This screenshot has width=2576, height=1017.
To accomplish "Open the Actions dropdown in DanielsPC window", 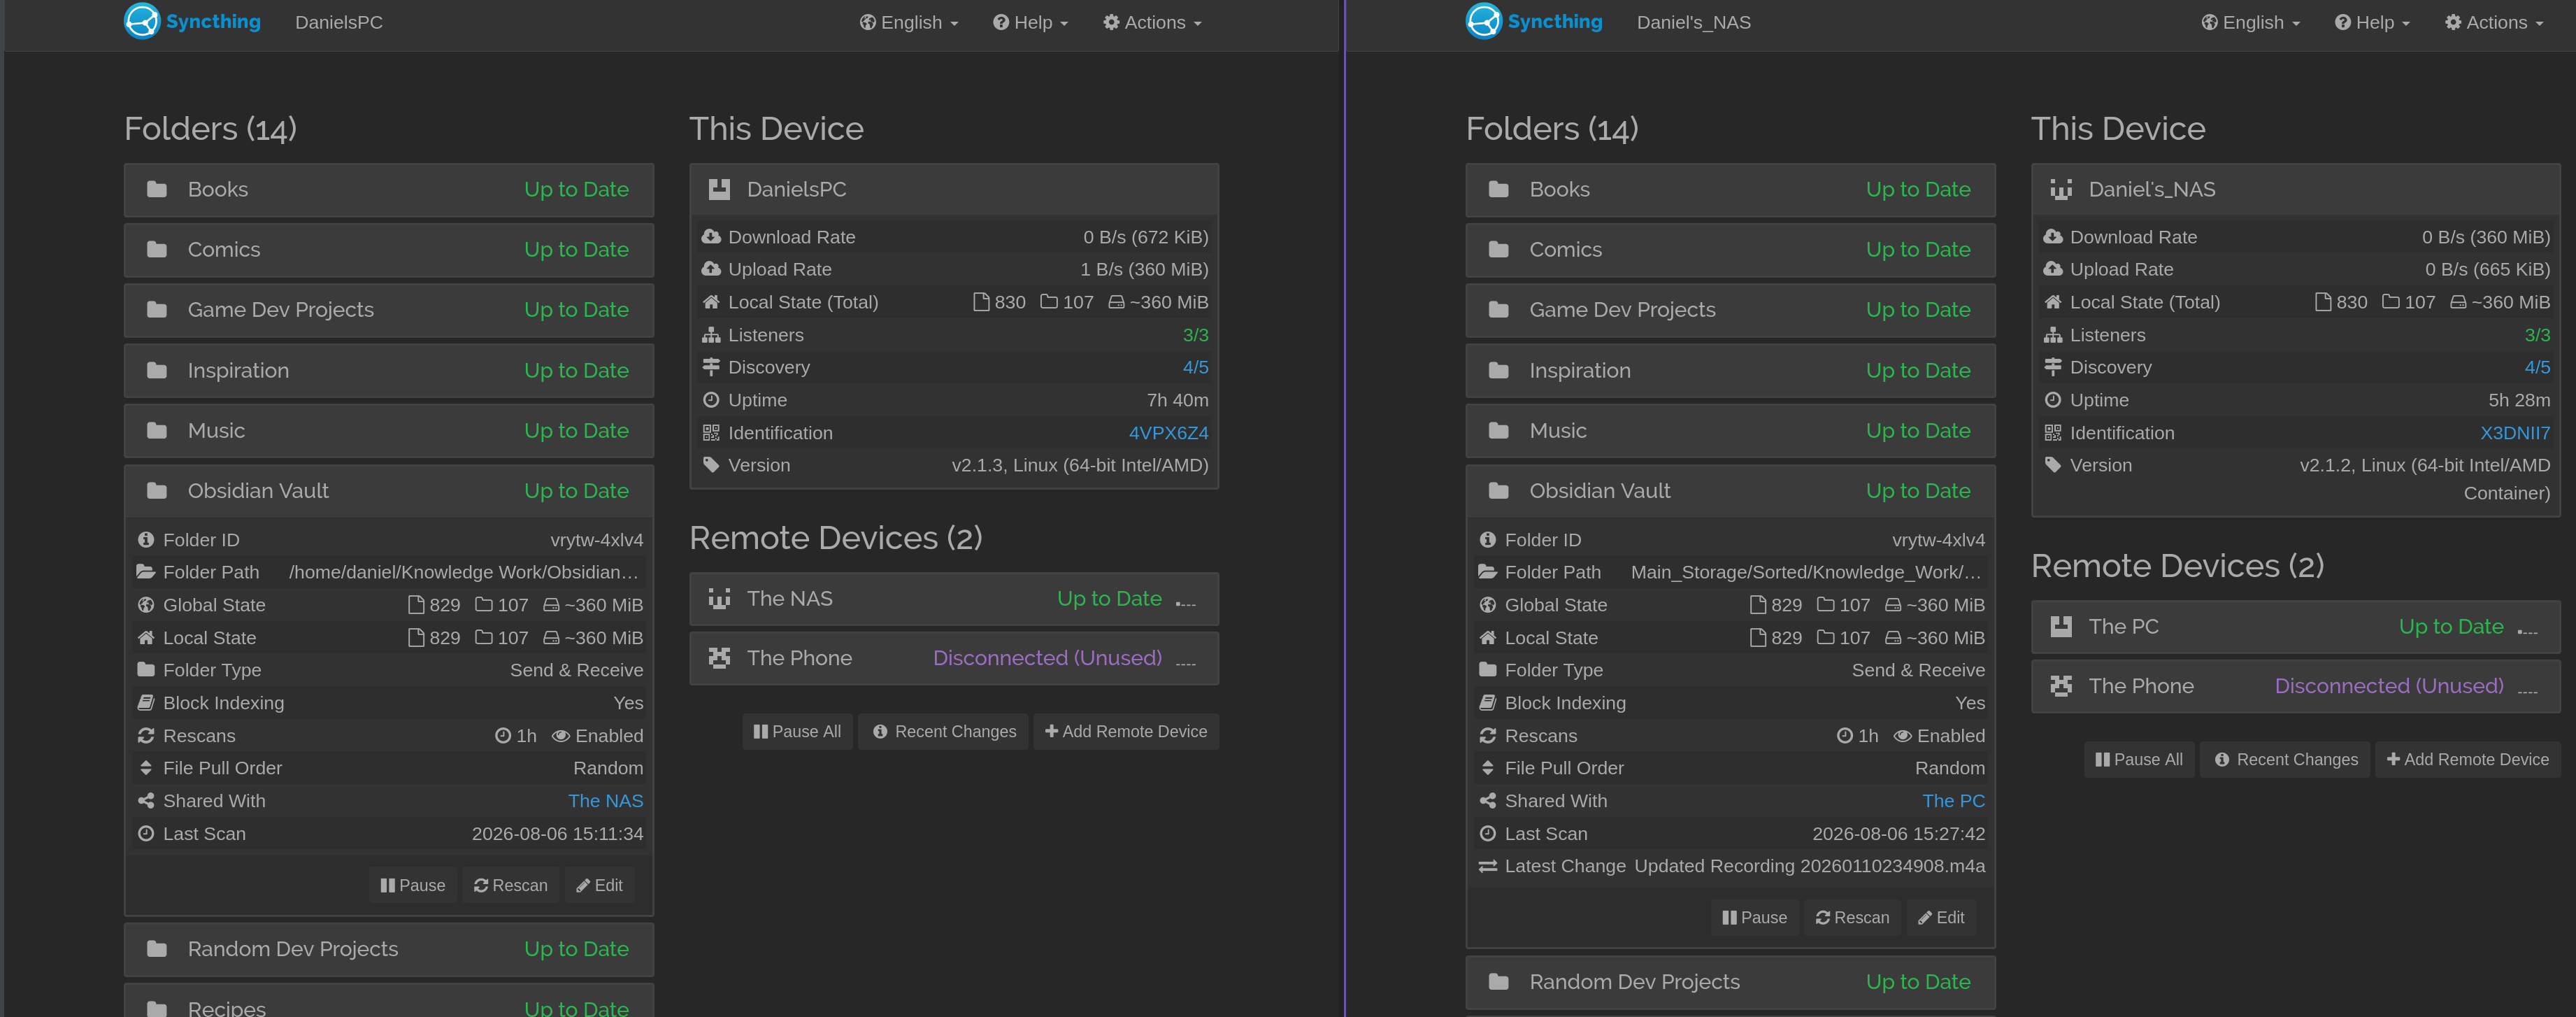I will (1153, 22).
